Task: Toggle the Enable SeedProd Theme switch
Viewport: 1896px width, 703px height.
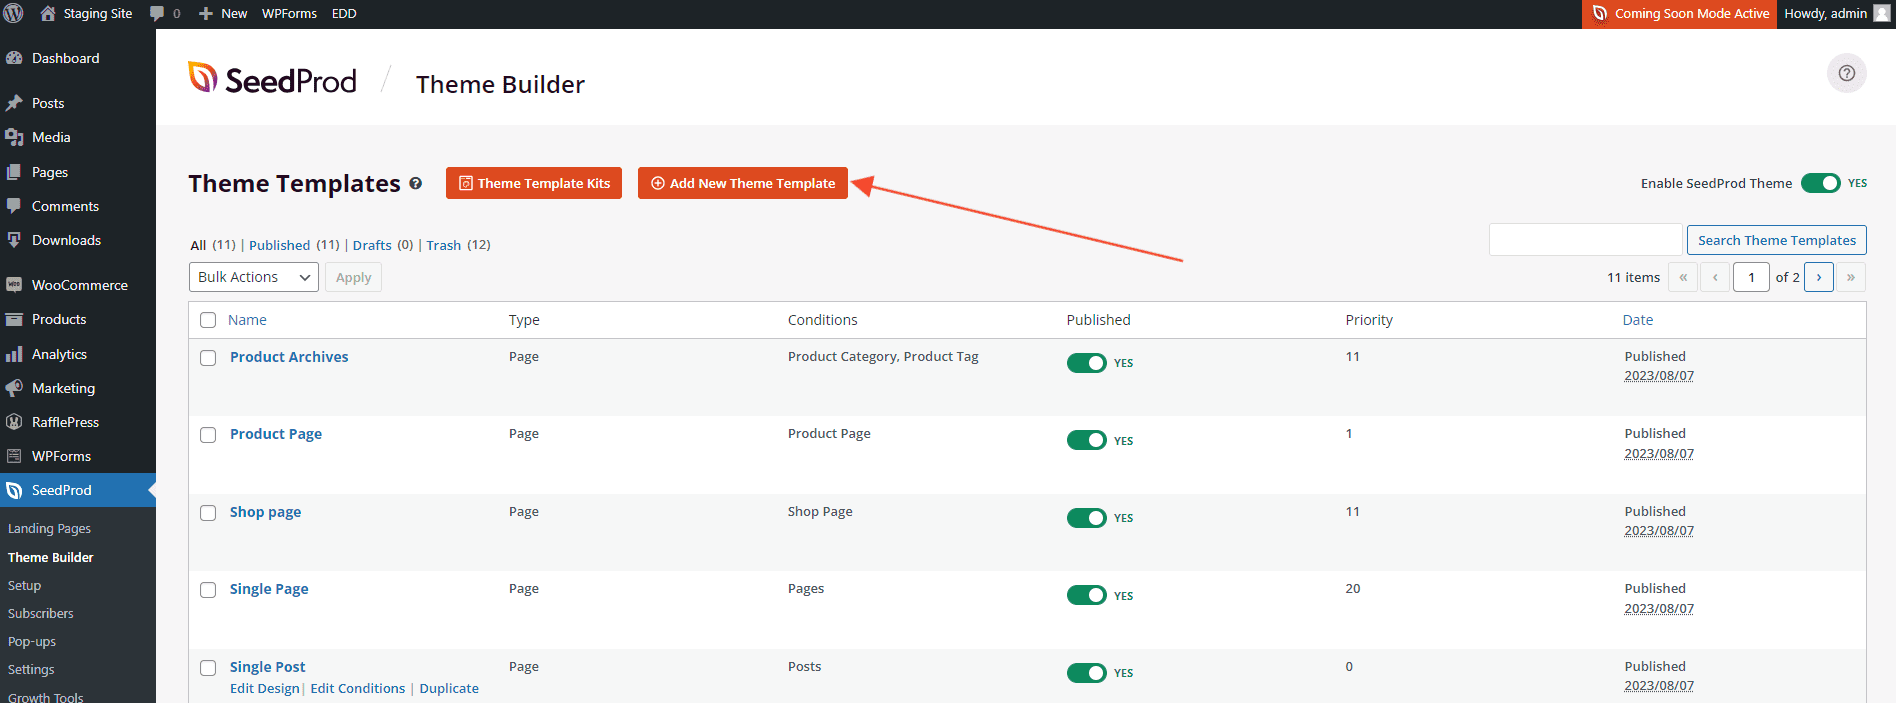Action: pyautogui.click(x=1821, y=183)
